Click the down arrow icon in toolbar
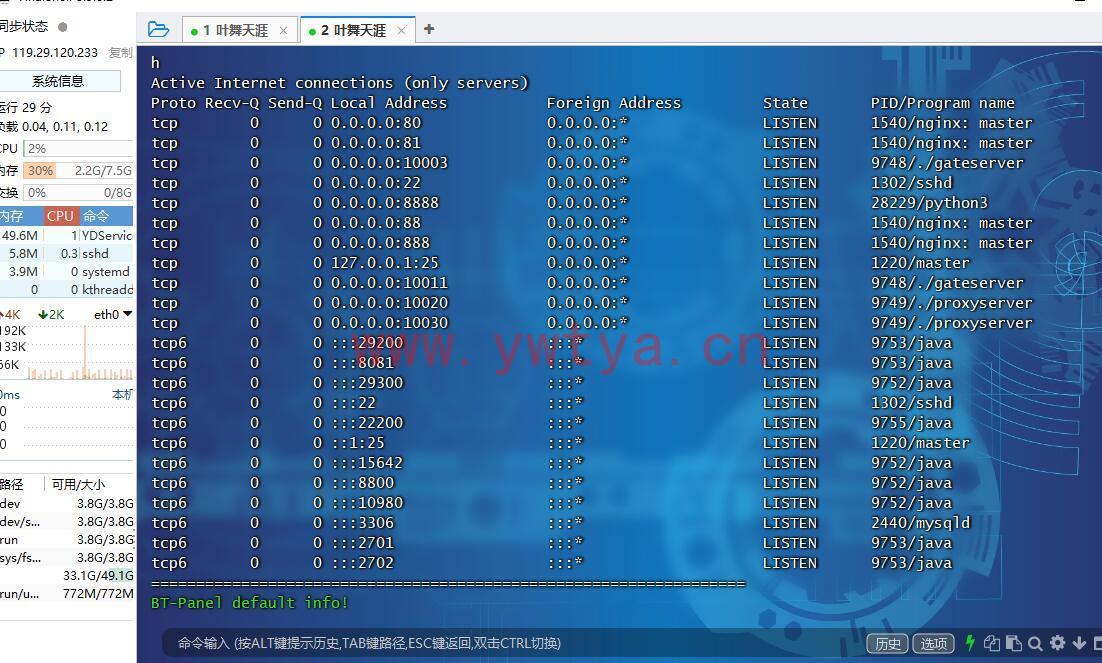1102x663 pixels. [1079, 643]
